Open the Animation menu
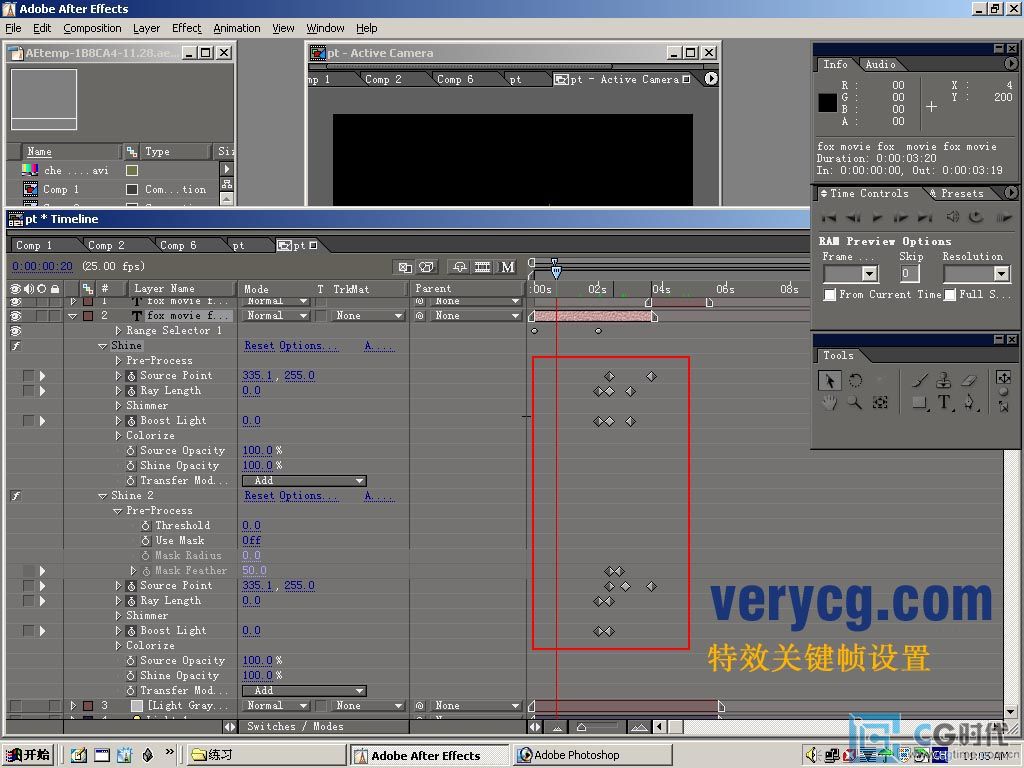 pyautogui.click(x=236, y=28)
